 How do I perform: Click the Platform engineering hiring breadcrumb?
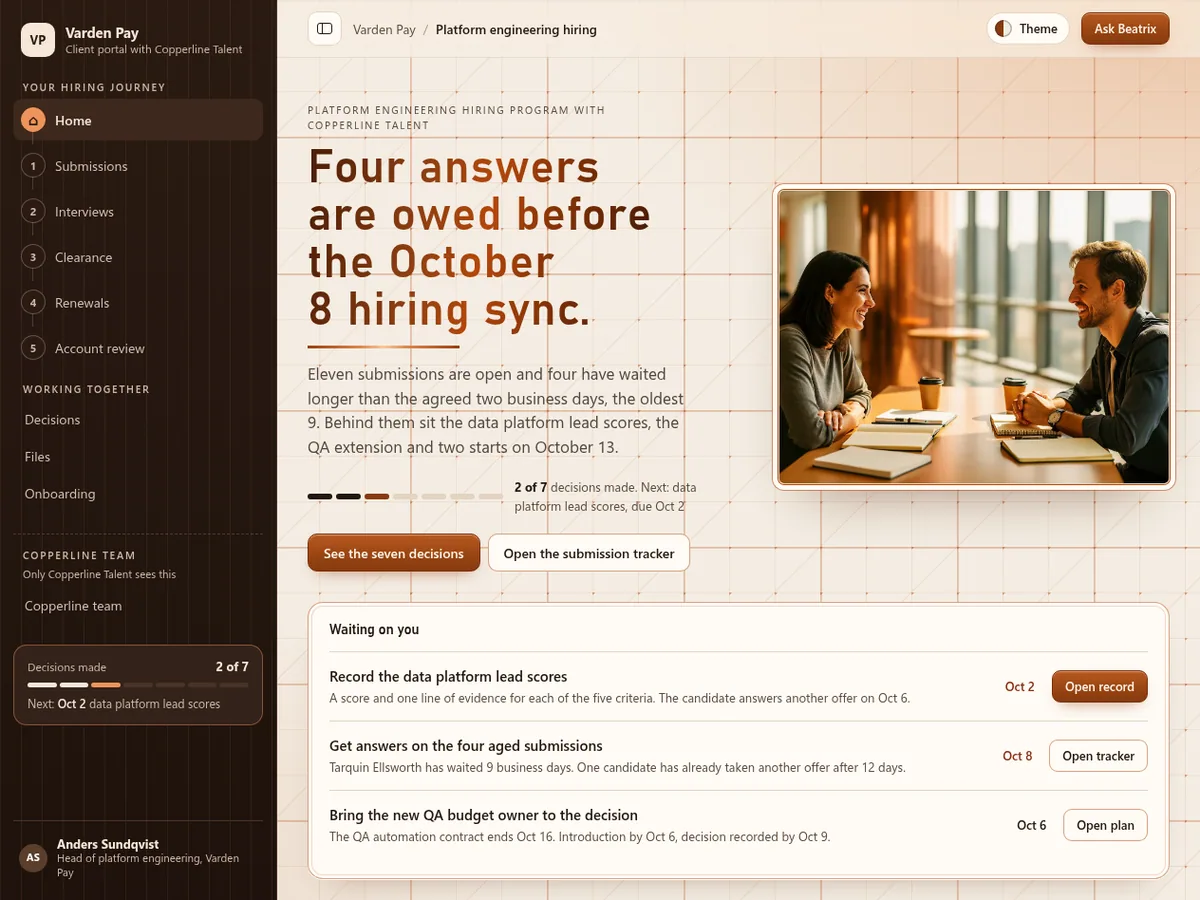click(516, 30)
